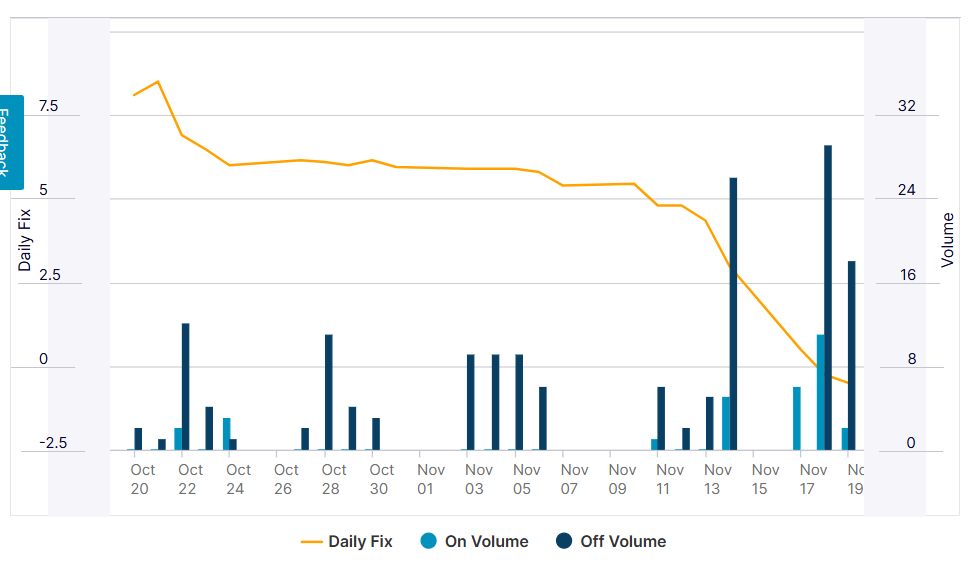
Task: Click the tallest Off Volume bar on chart
Action: (828, 298)
